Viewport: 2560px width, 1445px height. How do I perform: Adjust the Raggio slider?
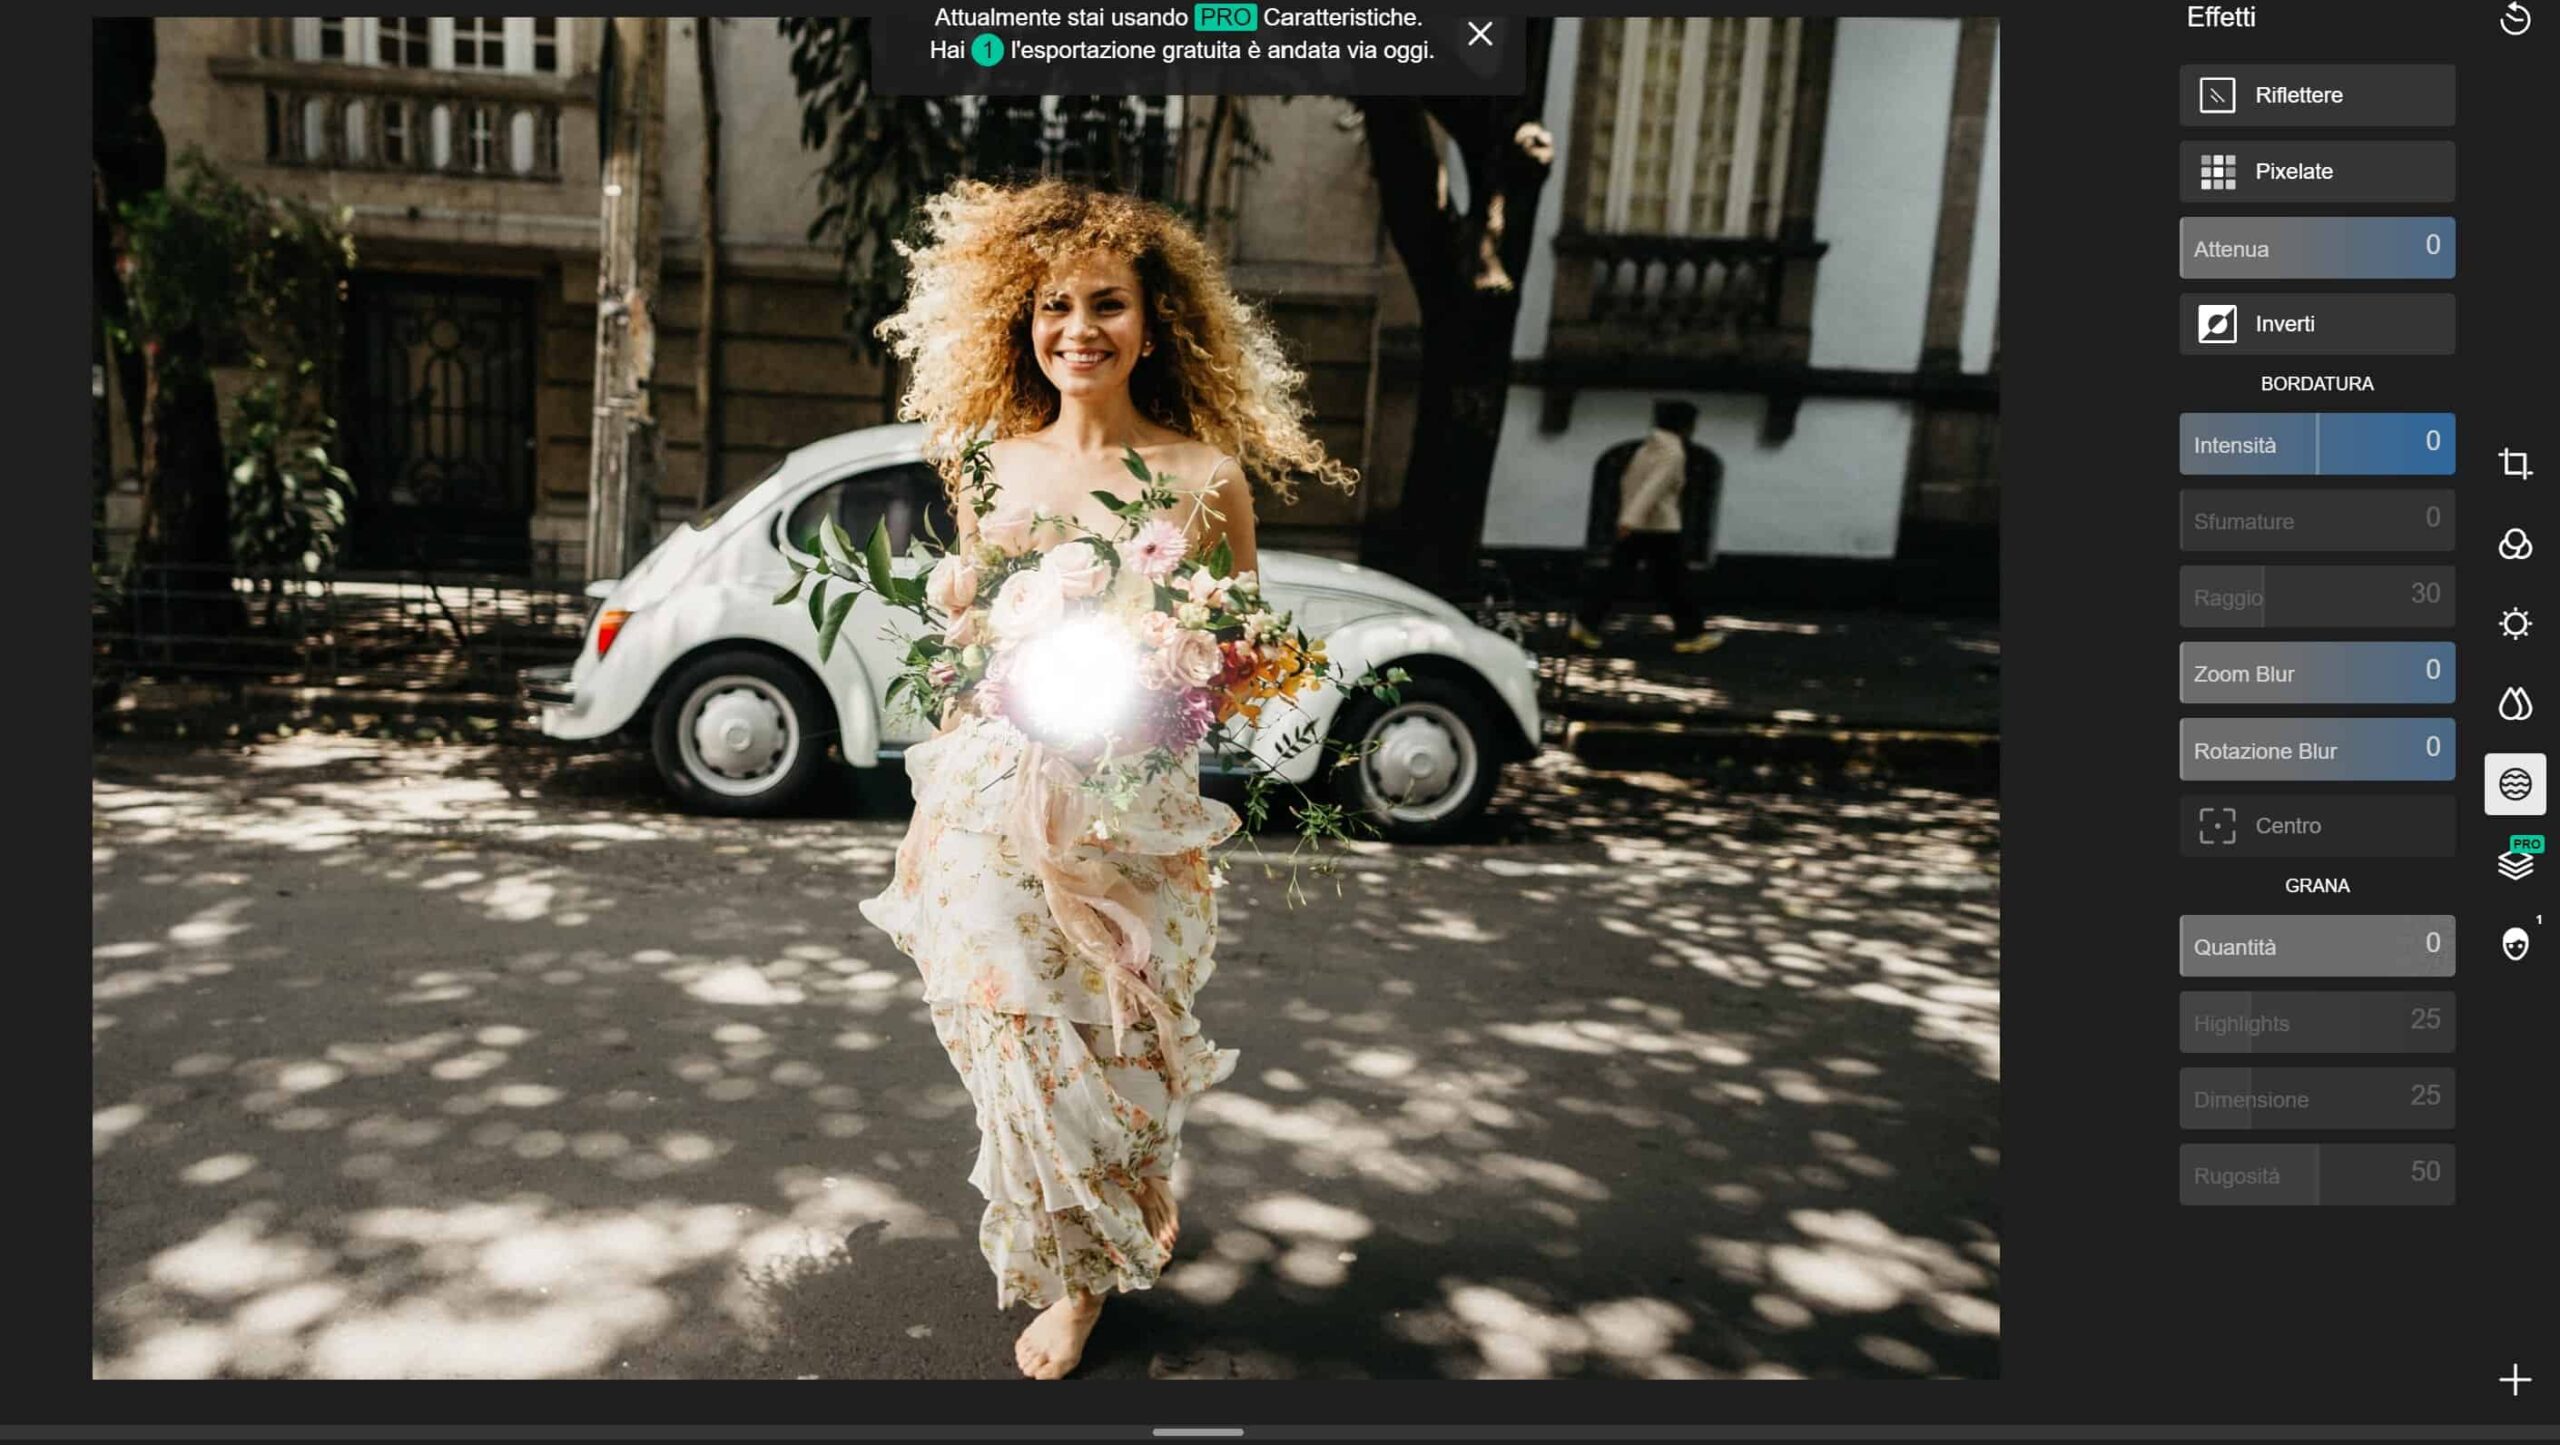pyautogui.click(x=2317, y=597)
